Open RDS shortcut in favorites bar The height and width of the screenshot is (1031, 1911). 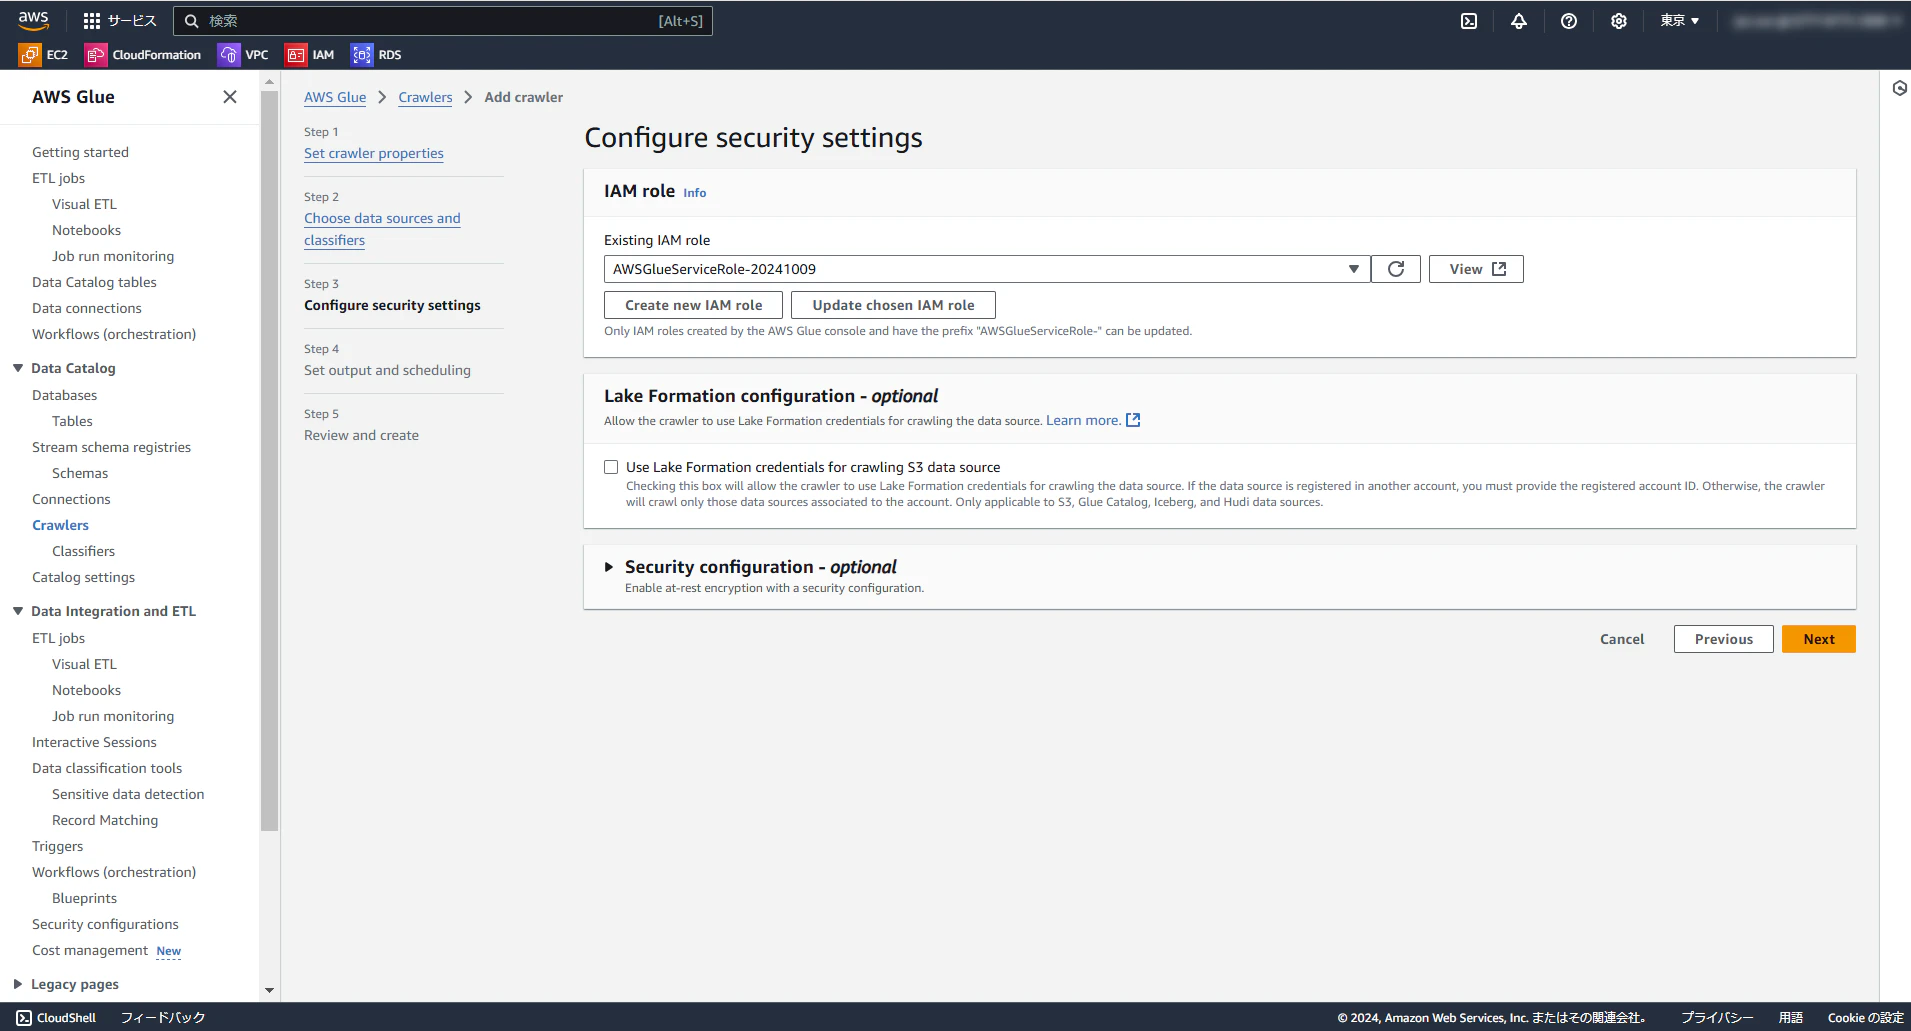click(377, 55)
